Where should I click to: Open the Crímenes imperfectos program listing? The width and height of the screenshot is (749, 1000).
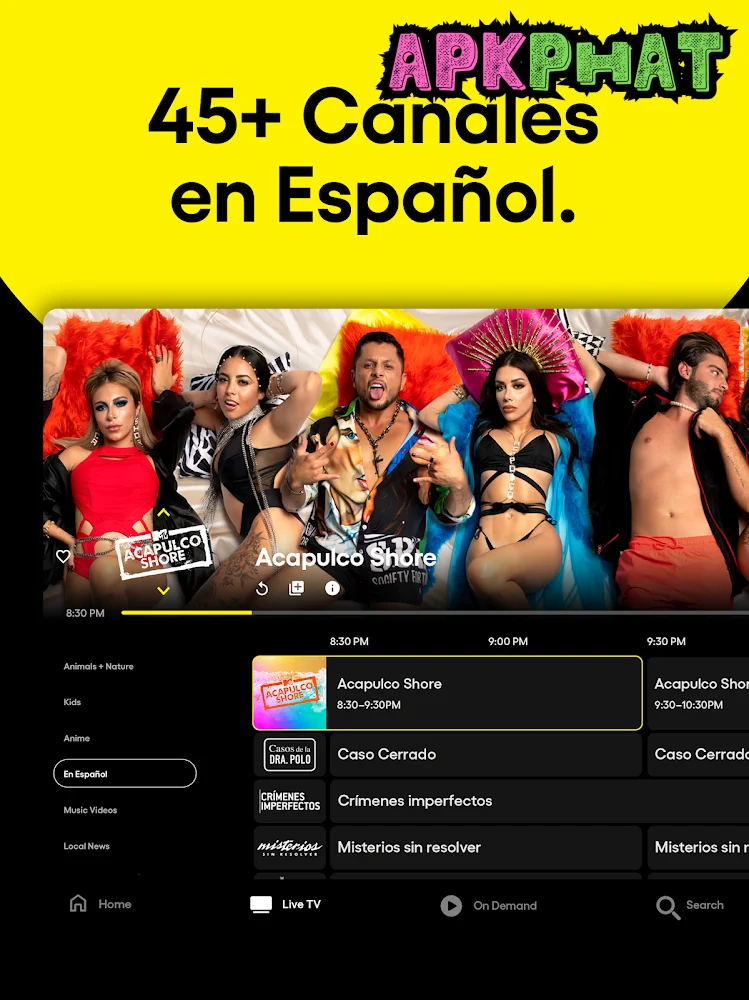pos(539,801)
